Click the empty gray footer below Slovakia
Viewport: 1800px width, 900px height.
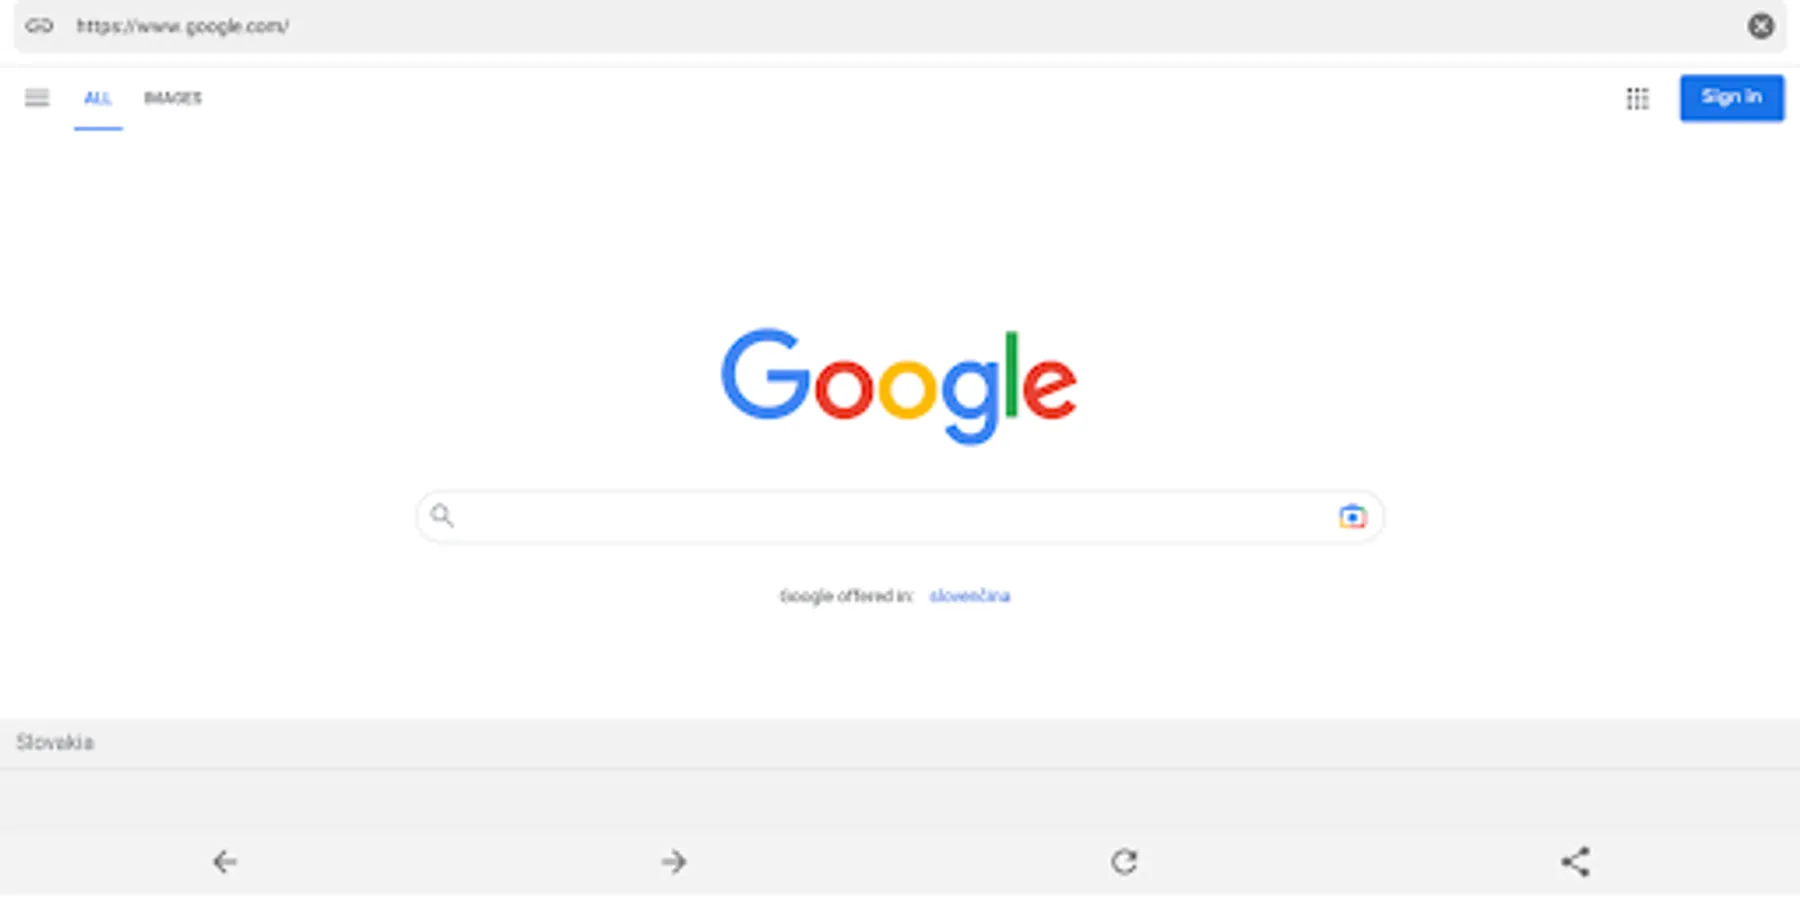point(900,798)
